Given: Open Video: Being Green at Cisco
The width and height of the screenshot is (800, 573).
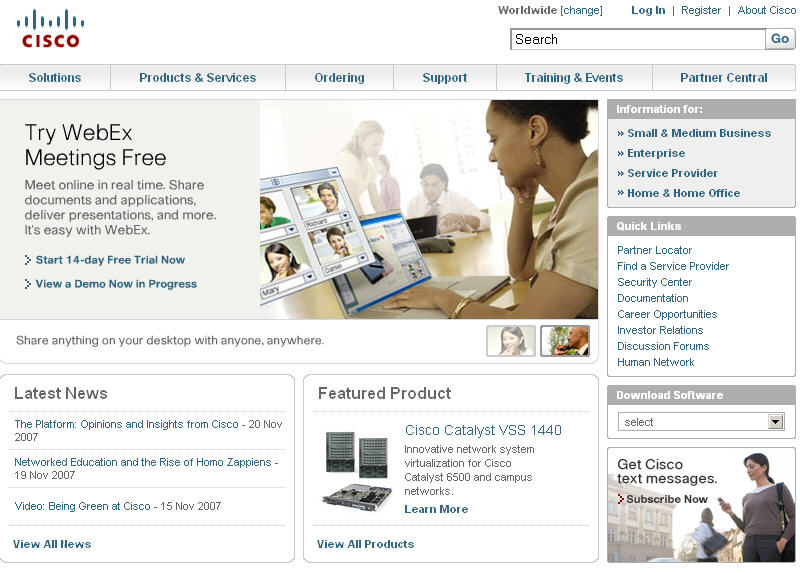Looking at the screenshot, I should [x=83, y=506].
